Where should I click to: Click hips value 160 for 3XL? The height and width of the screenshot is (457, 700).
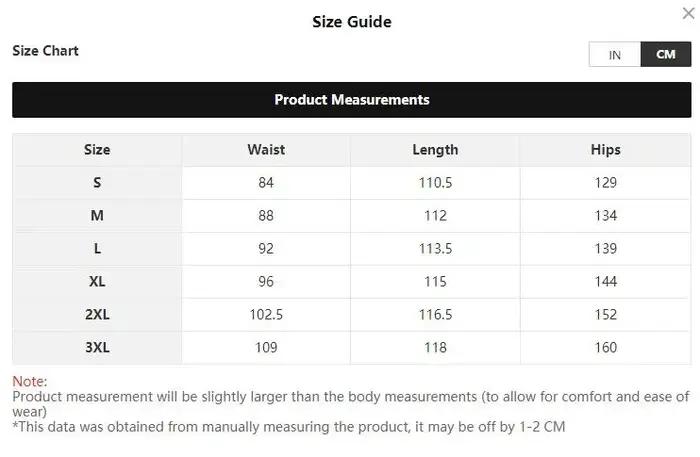[606, 348]
